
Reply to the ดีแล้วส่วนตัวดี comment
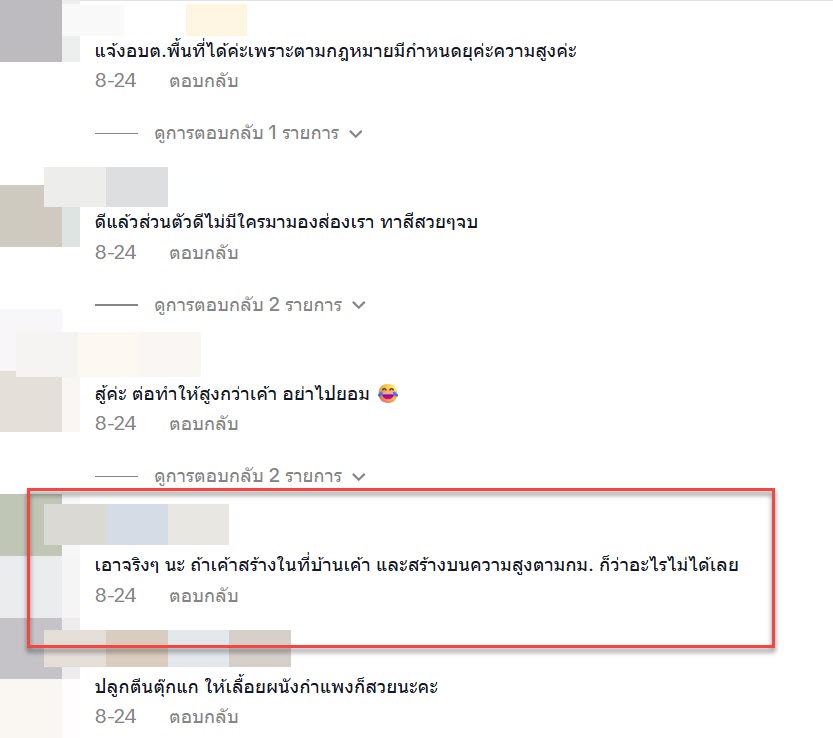point(203,253)
